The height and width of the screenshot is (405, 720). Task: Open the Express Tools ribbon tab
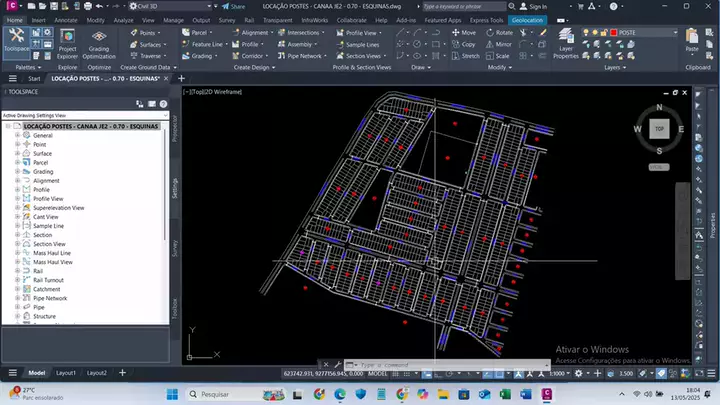[486, 20]
